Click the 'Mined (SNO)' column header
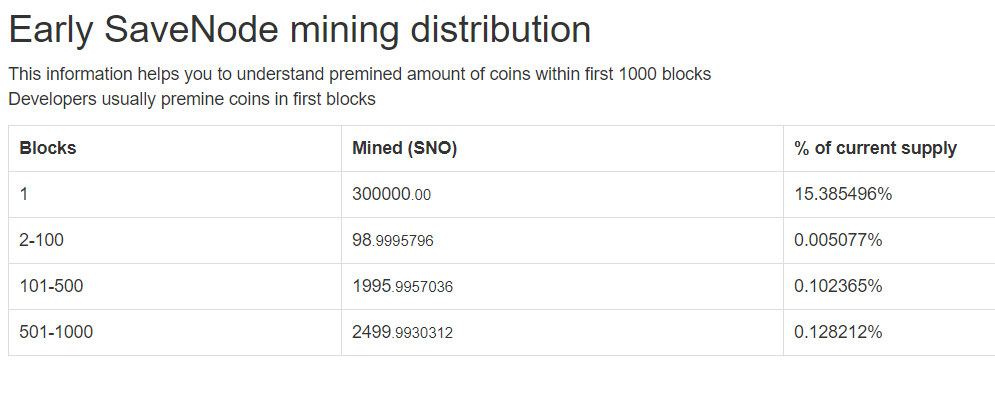The width and height of the screenshot is (995, 411). (x=405, y=148)
